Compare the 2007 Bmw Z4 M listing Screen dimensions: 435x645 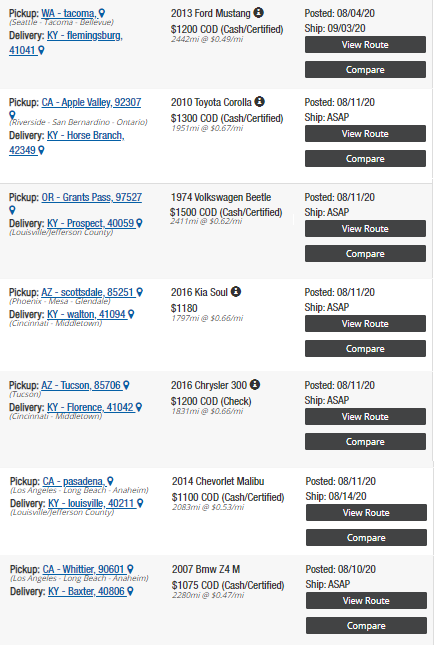coord(366,625)
